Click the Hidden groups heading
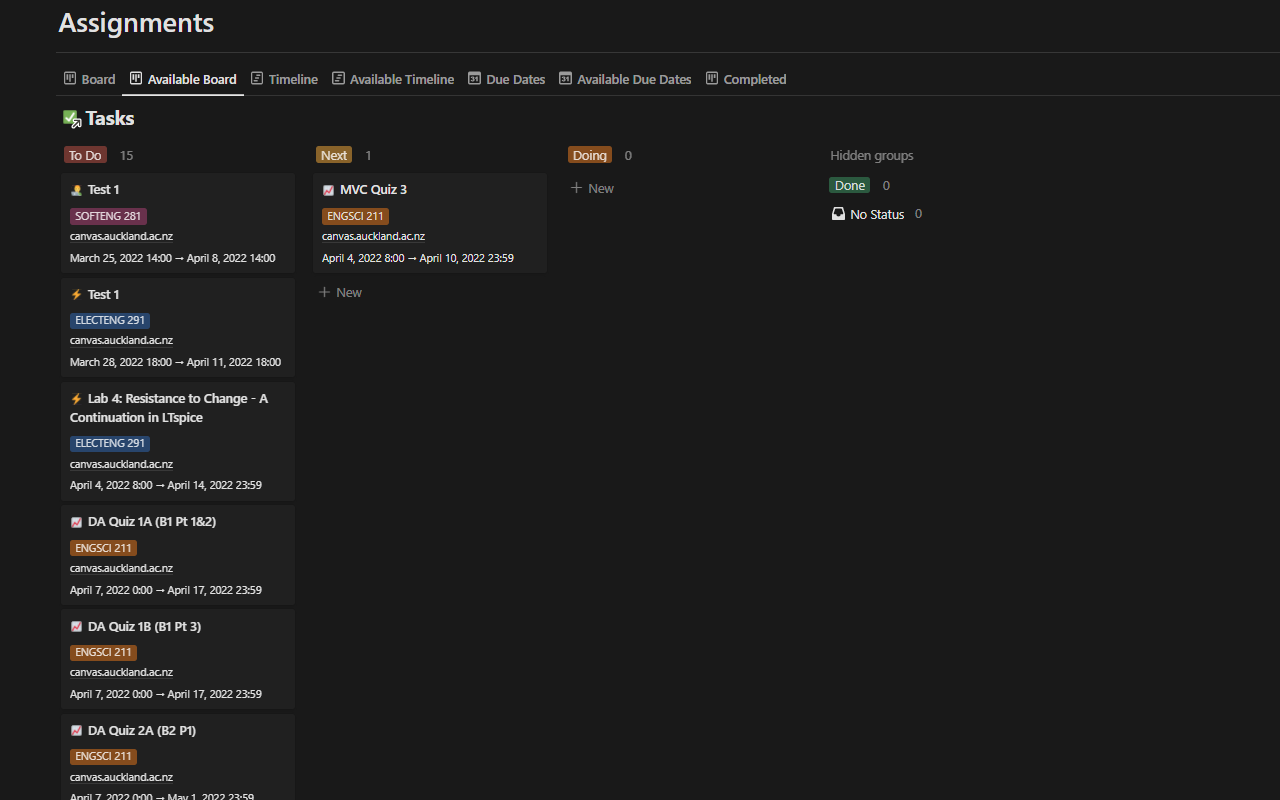This screenshot has width=1280, height=800. click(x=872, y=155)
